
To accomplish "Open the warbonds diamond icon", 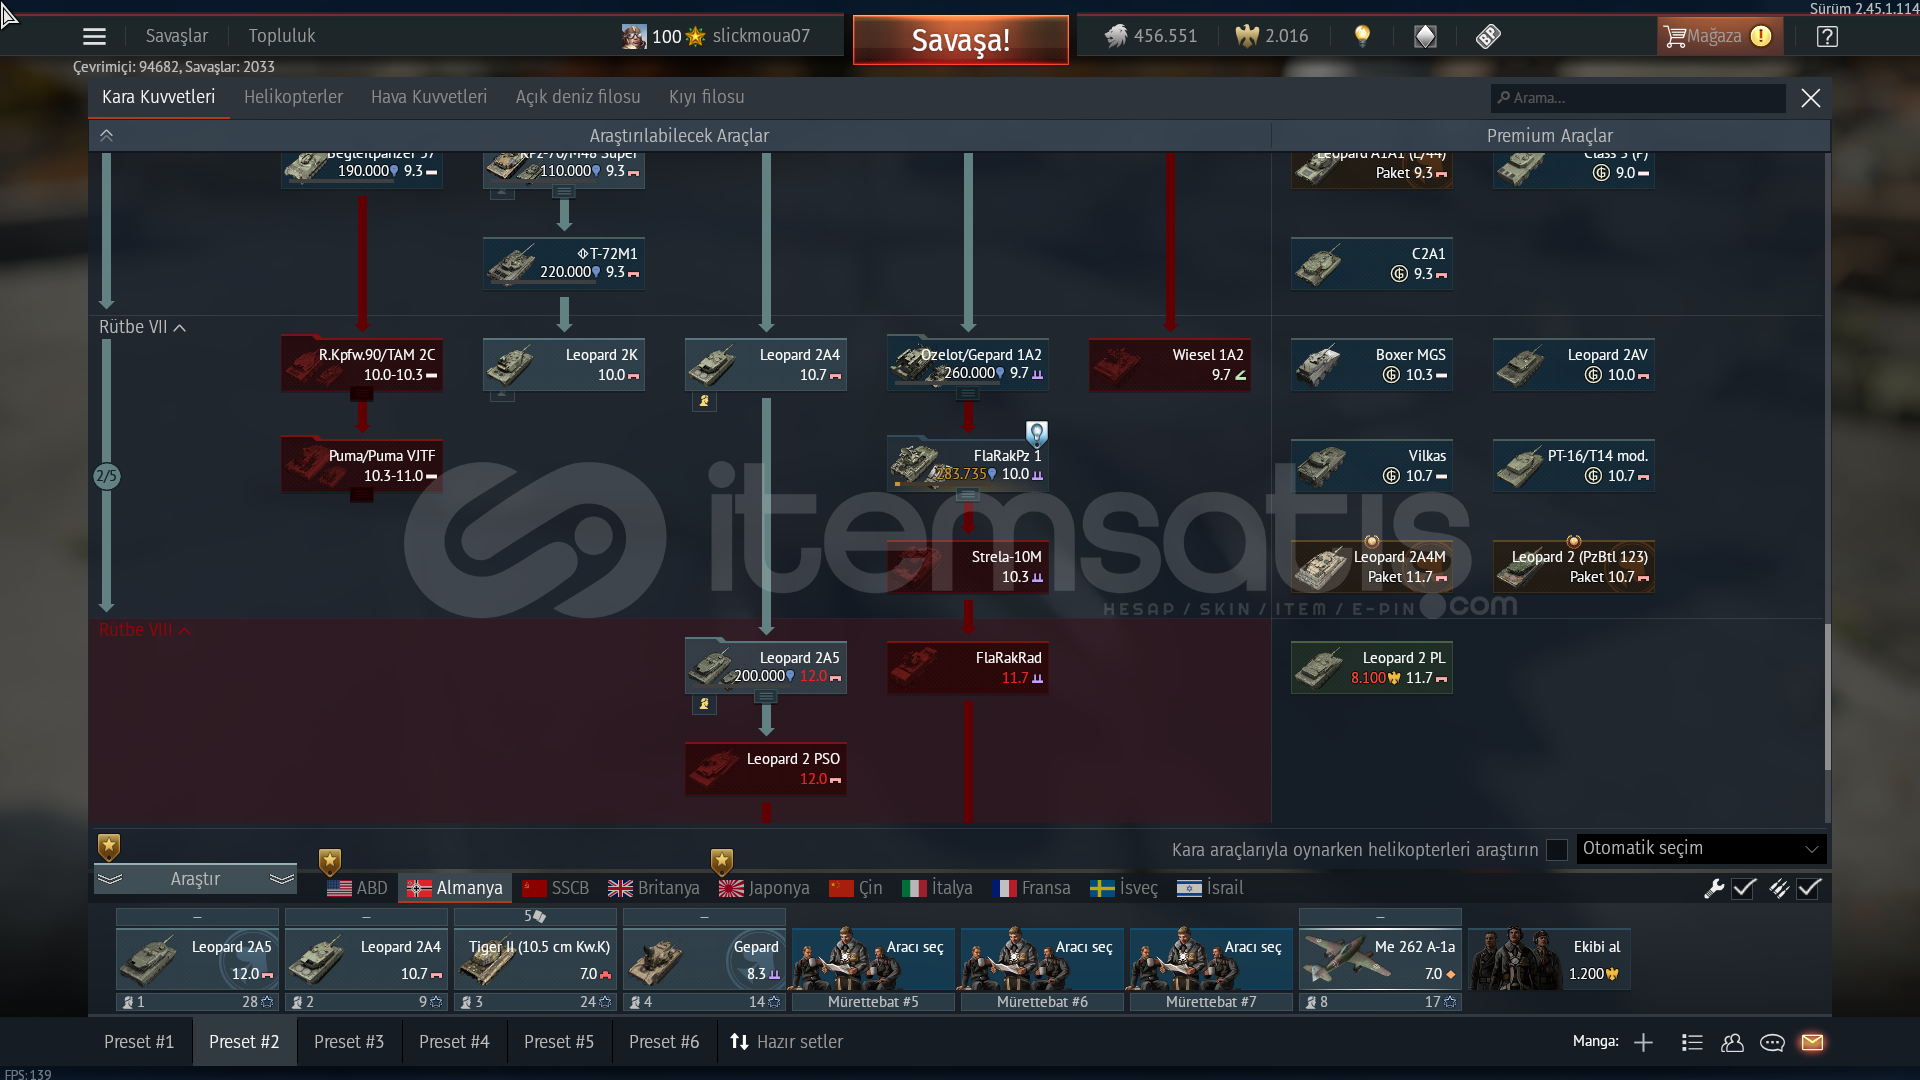I will point(1425,36).
